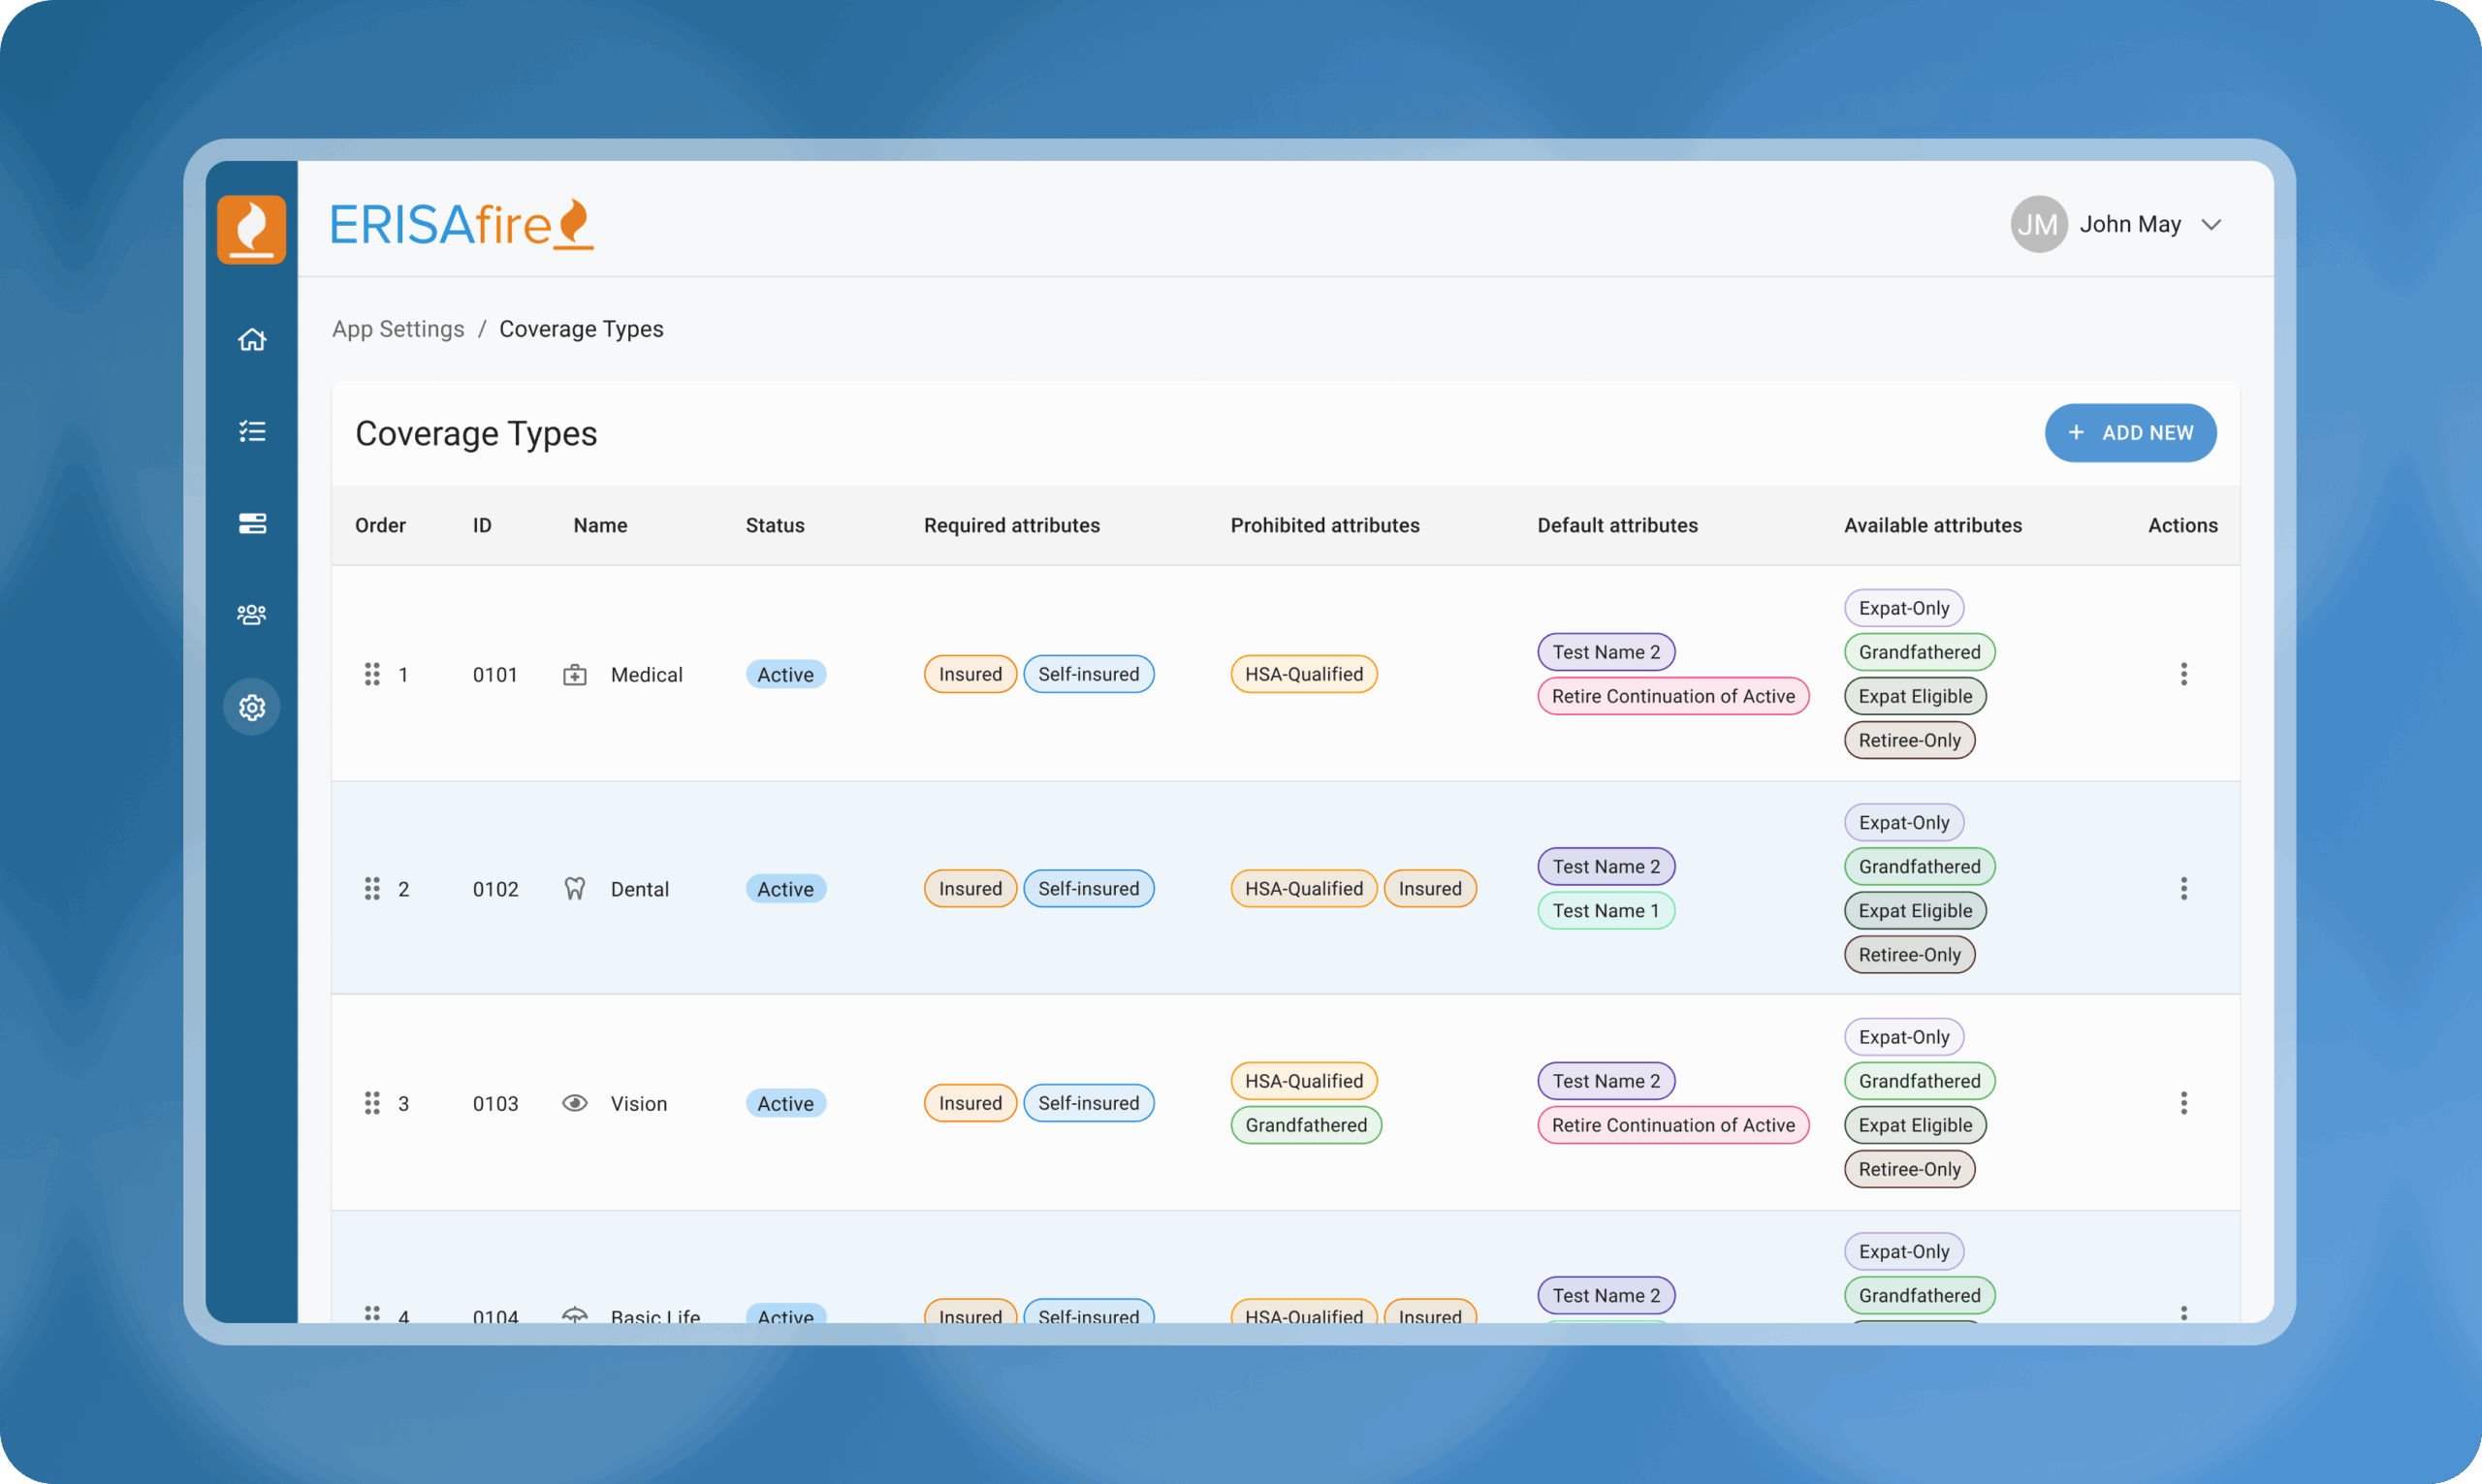The image size is (2482, 1484).
Task: Open the server storage icon in sidebar
Action: [x=252, y=523]
